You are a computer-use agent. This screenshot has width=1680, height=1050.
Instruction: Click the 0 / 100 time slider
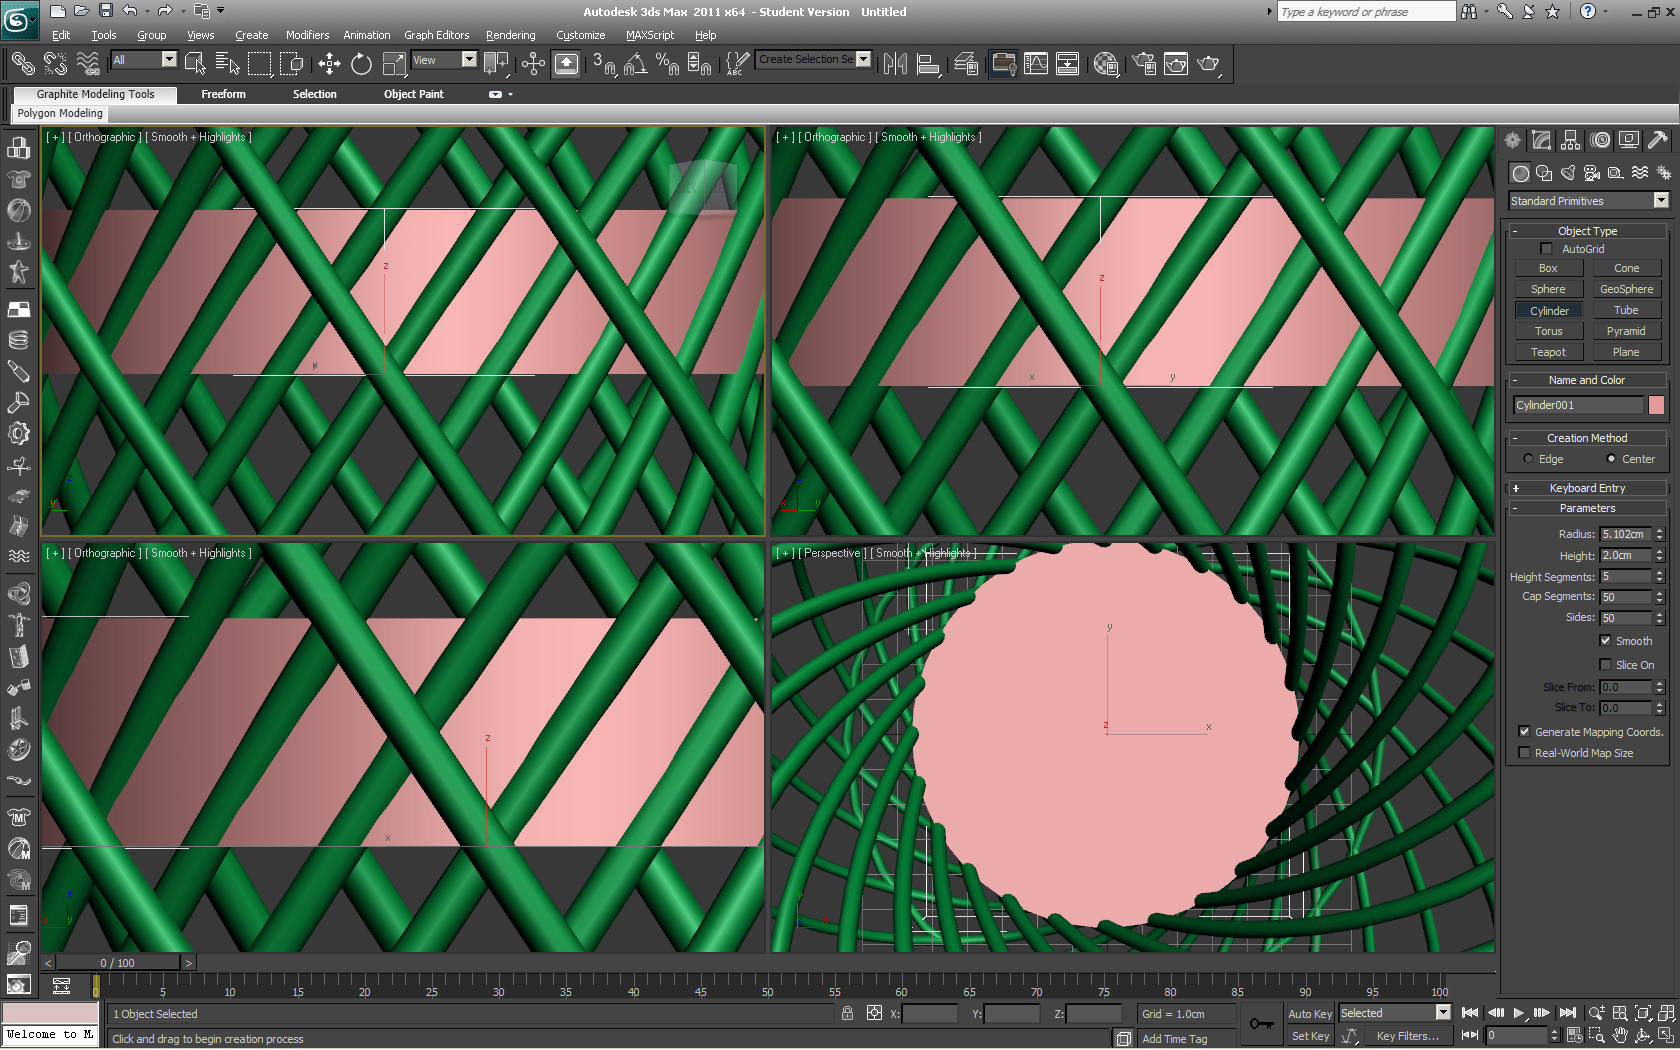(x=118, y=963)
